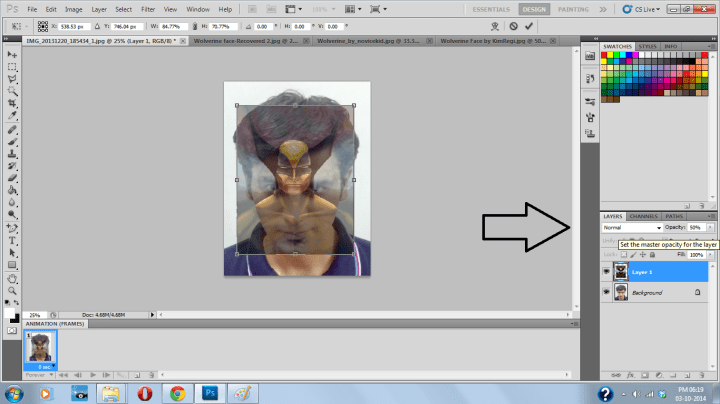This screenshot has width=720, height=404.
Task: Select the Clone Stamp tool
Action: click(x=12, y=154)
